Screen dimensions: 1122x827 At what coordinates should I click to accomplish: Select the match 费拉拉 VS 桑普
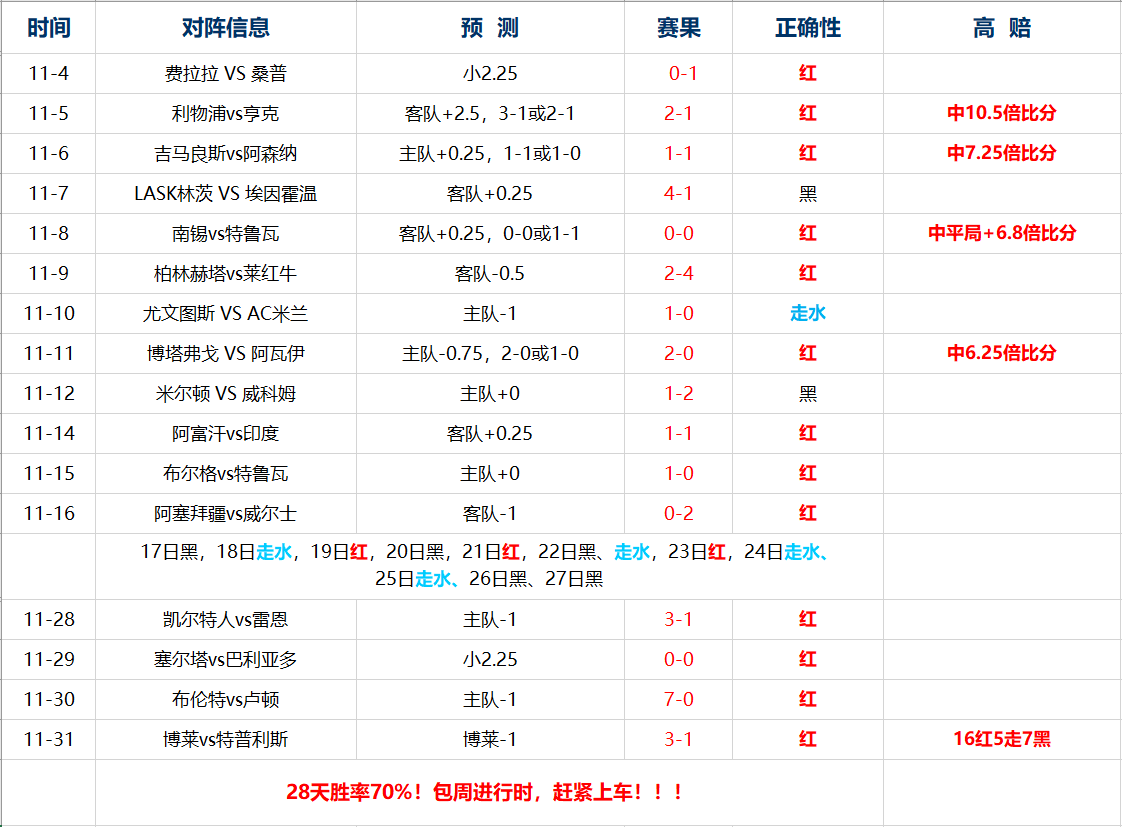click(225, 73)
